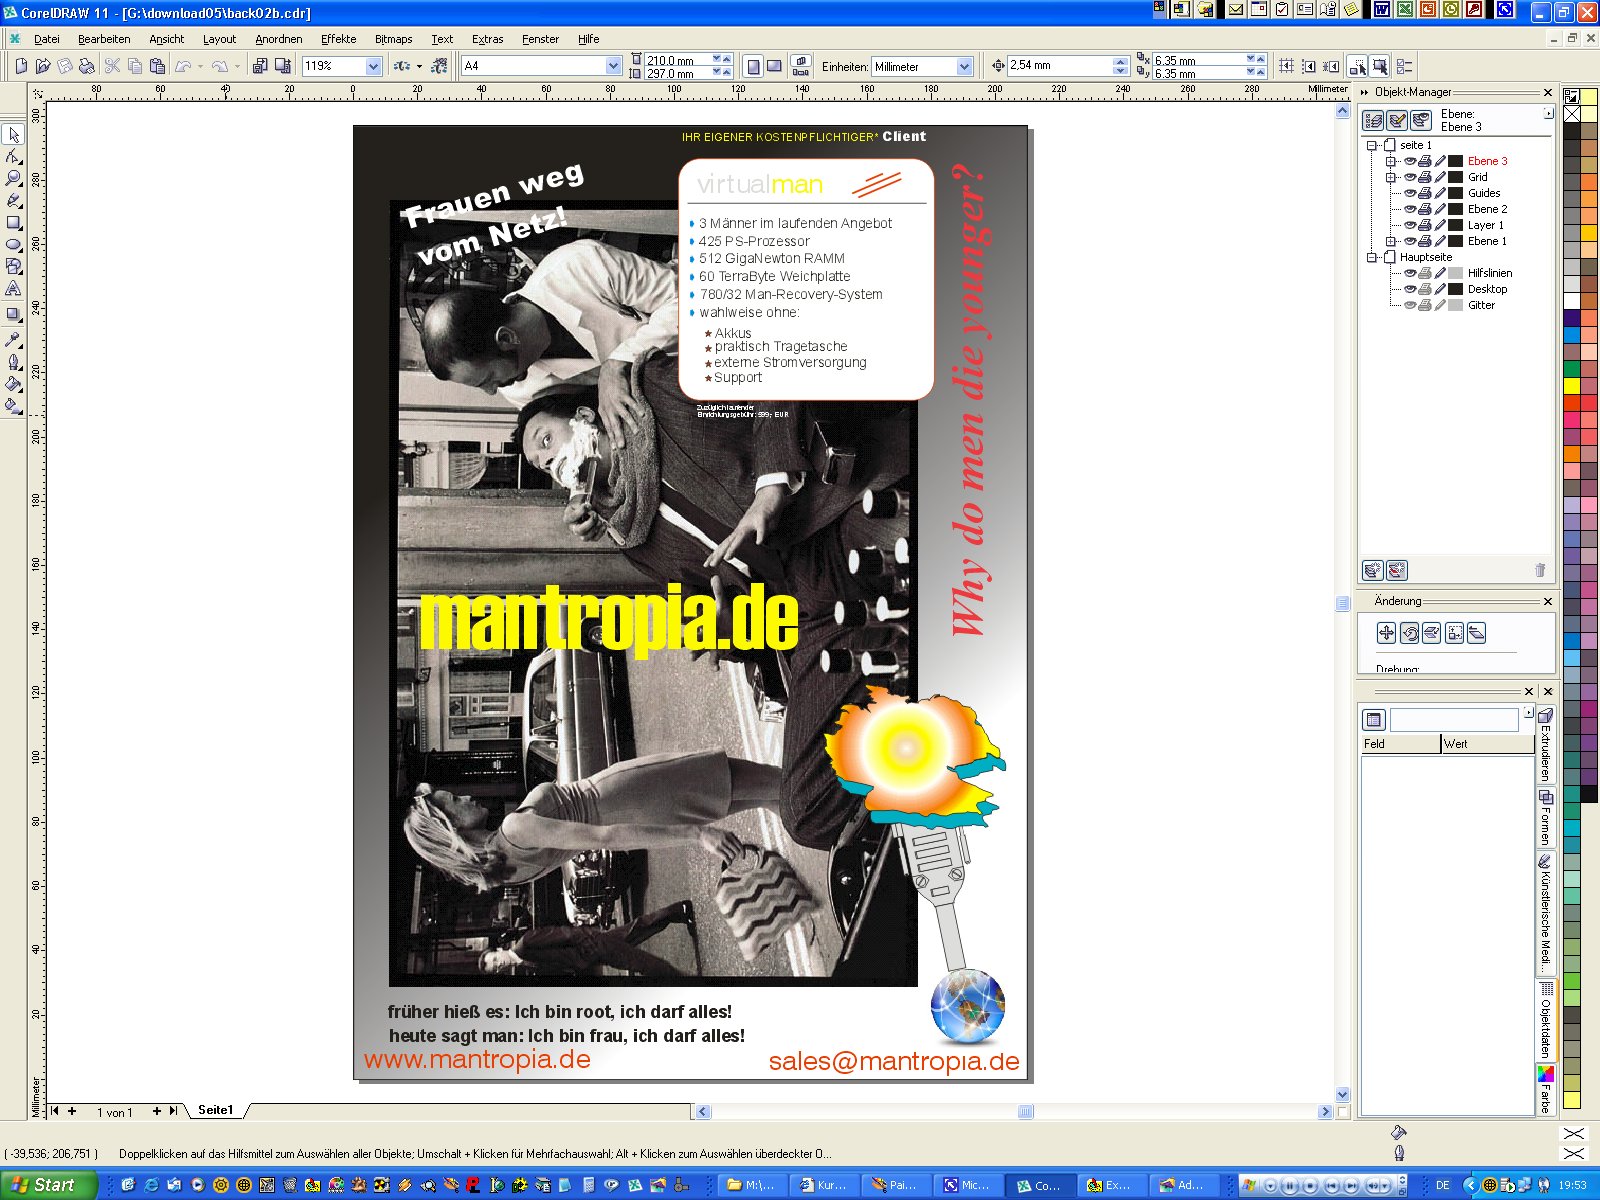Toggle visibility eye of Grid layer

point(1410,177)
